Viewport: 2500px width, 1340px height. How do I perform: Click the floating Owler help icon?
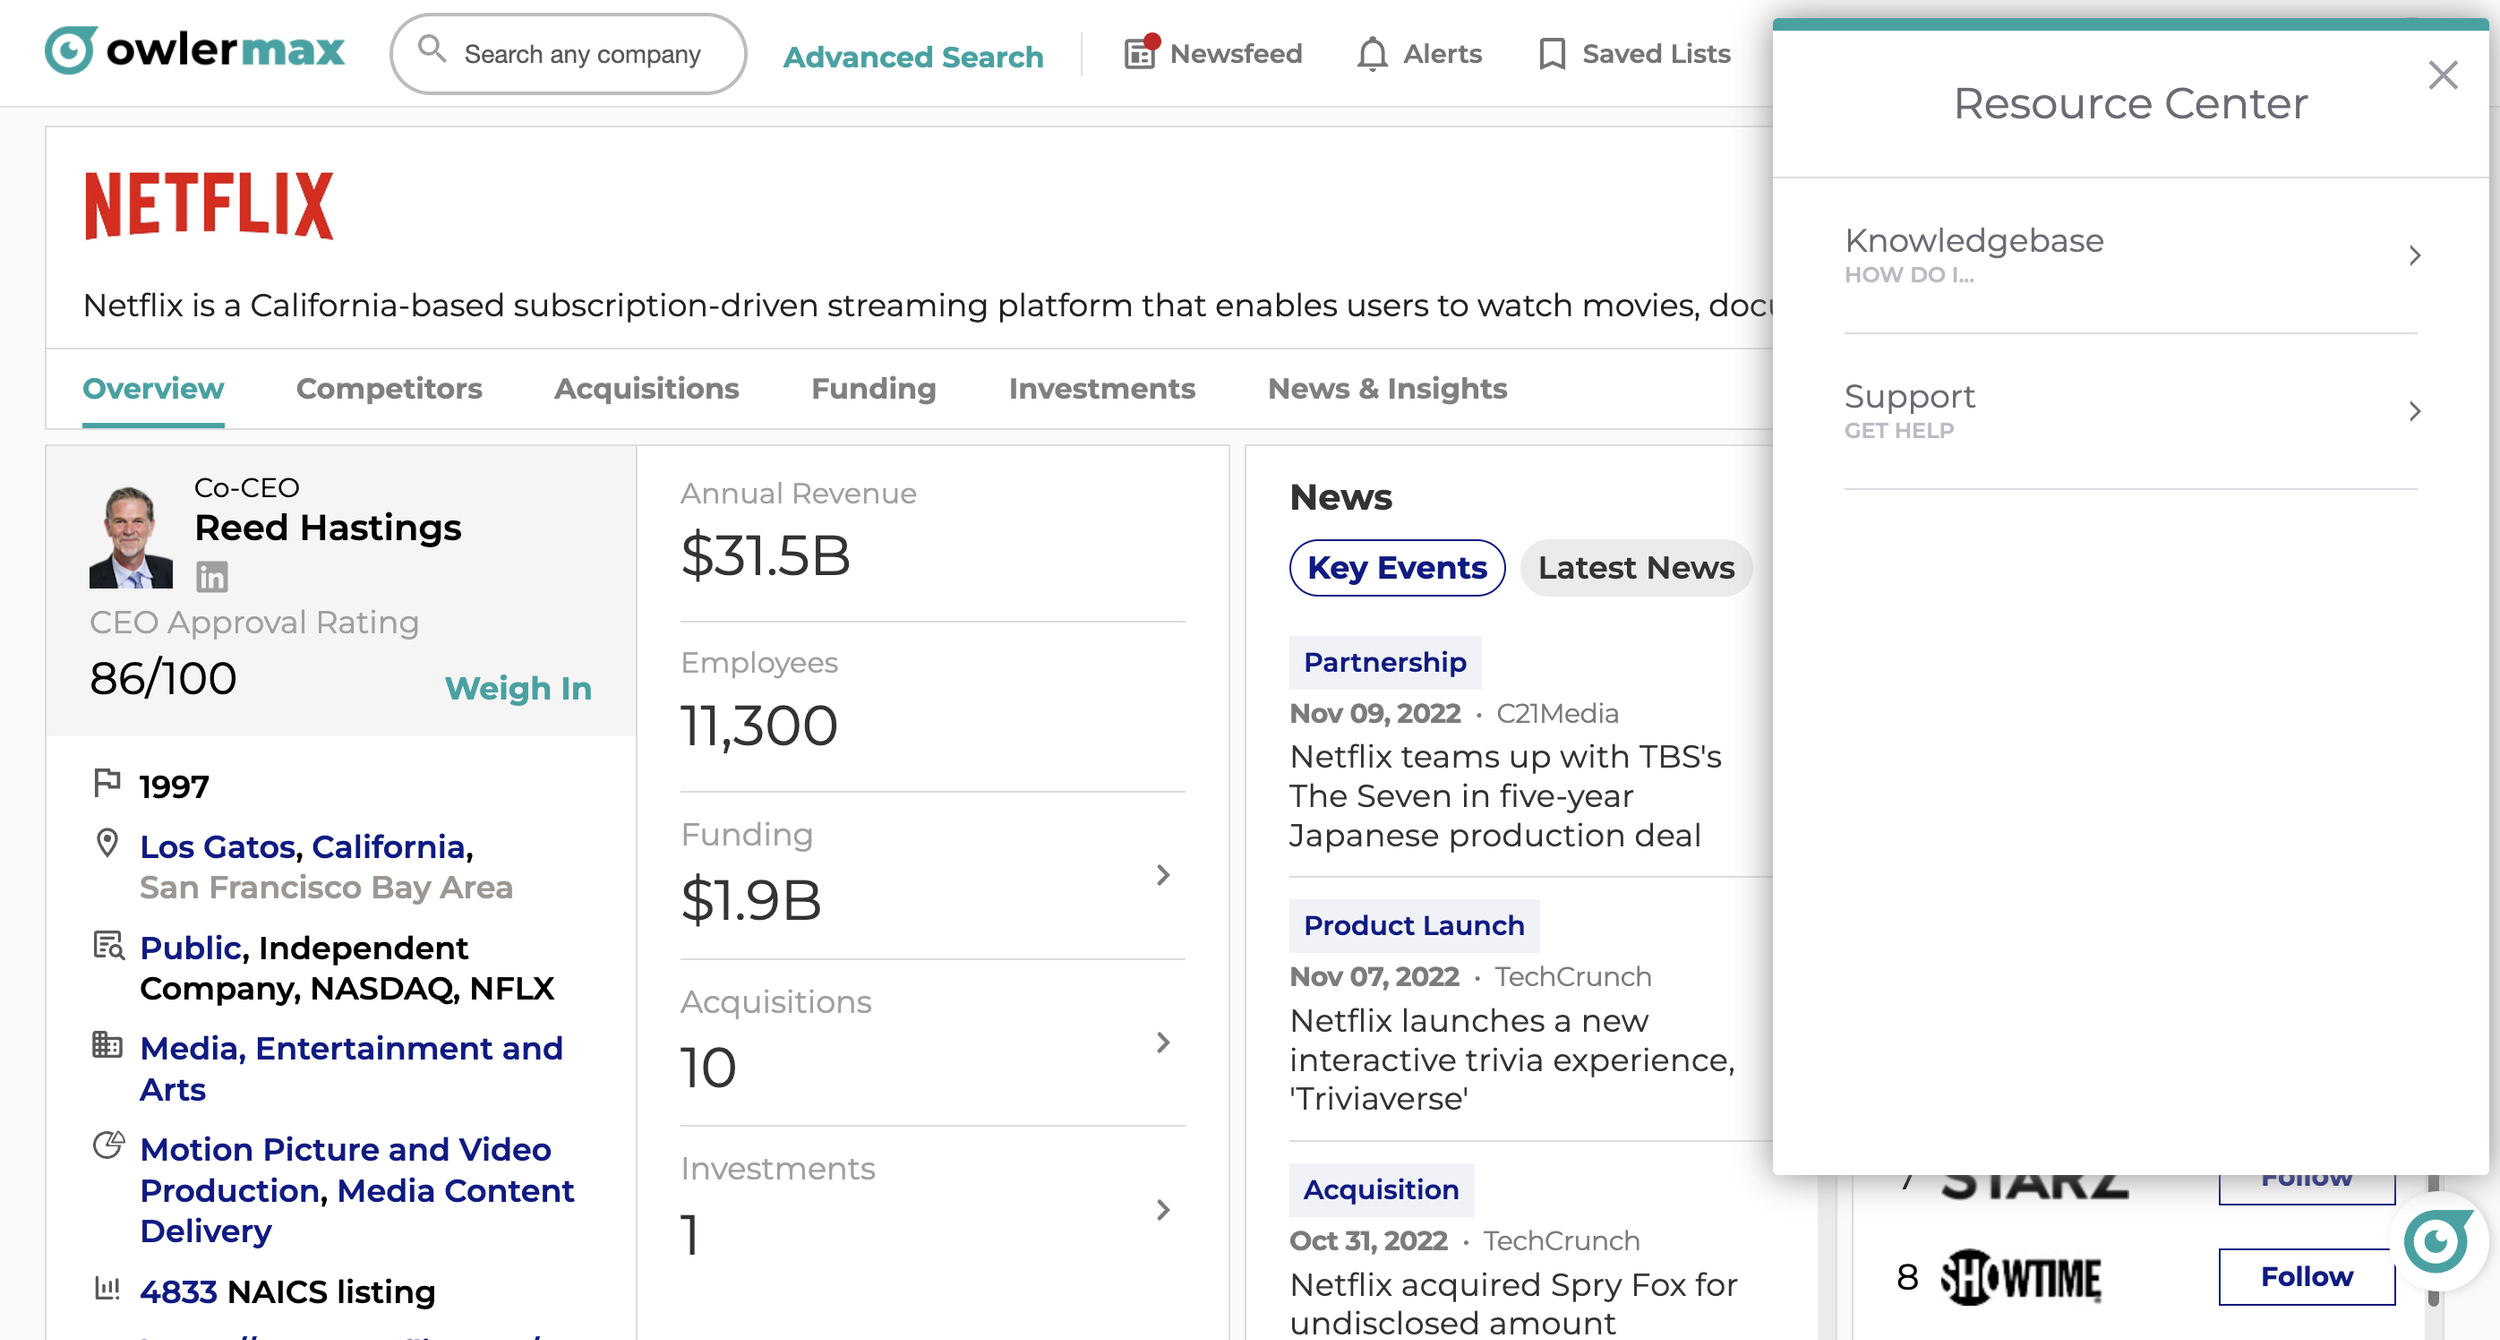click(x=2437, y=1242)
